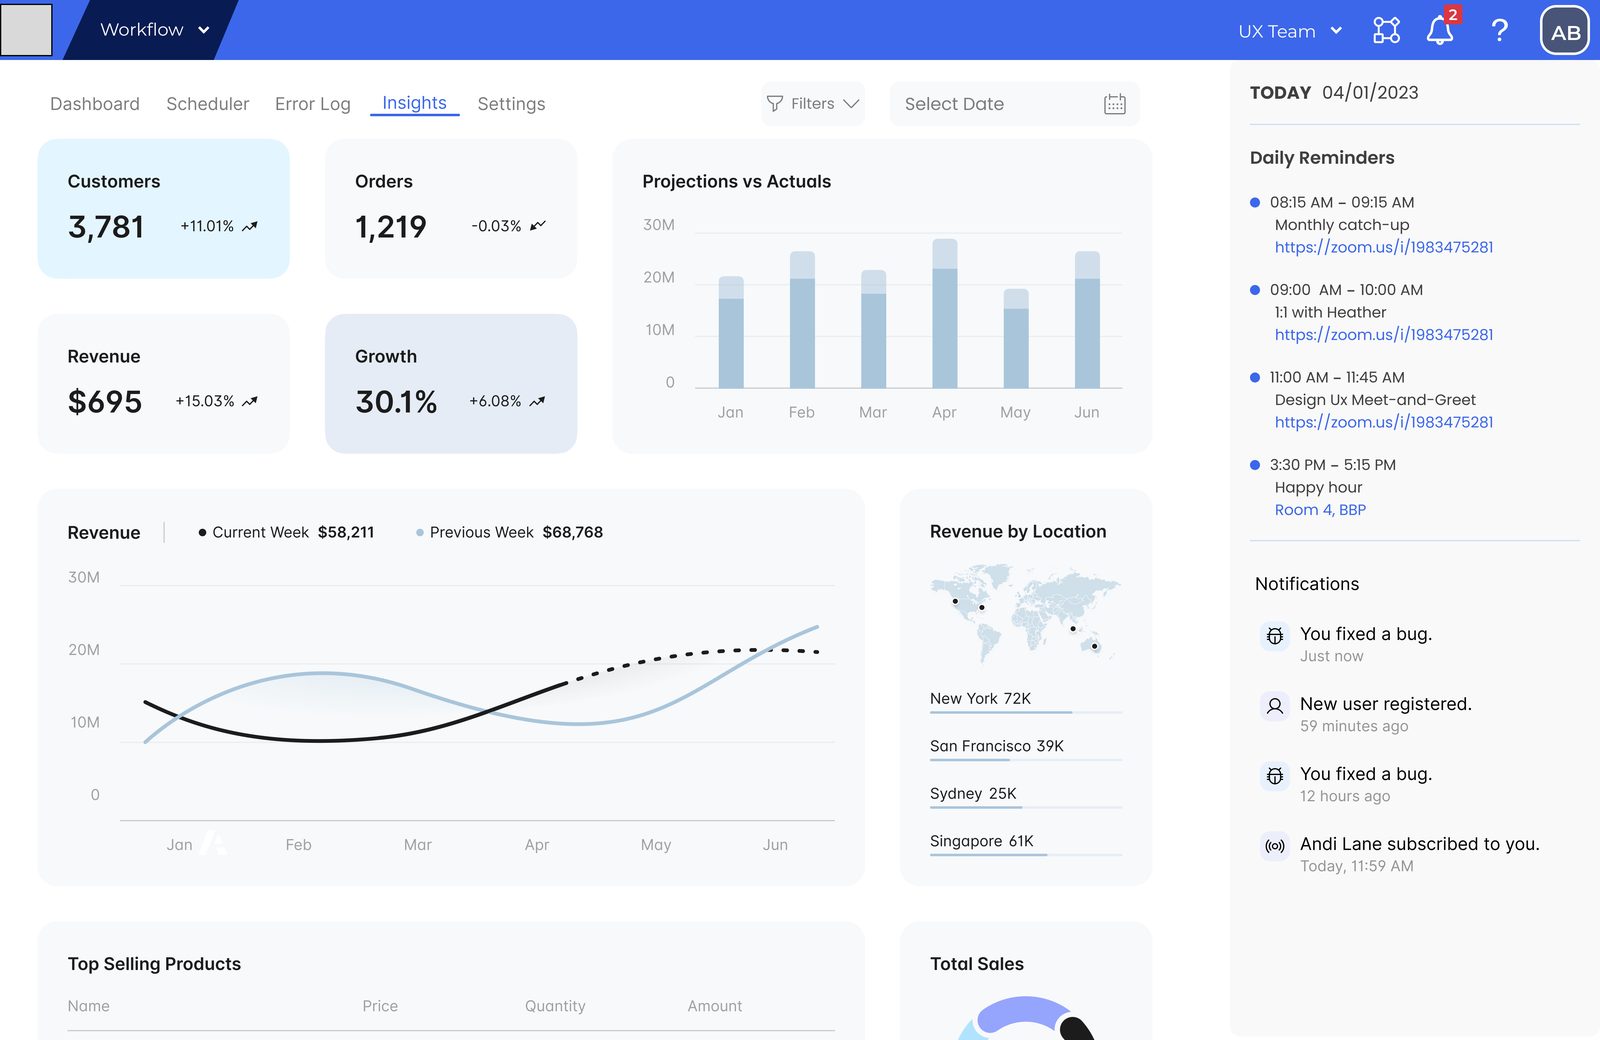The width and height of the screenshot is (1600, 1040).
Task: Click the Price column header
Action: point(380,1006)
